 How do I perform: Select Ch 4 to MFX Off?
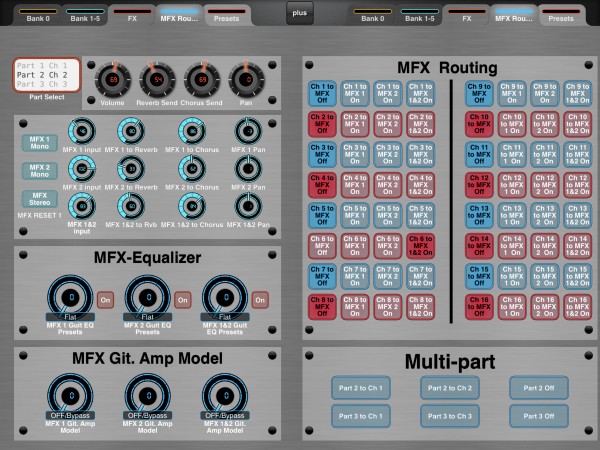click(322, 185)
